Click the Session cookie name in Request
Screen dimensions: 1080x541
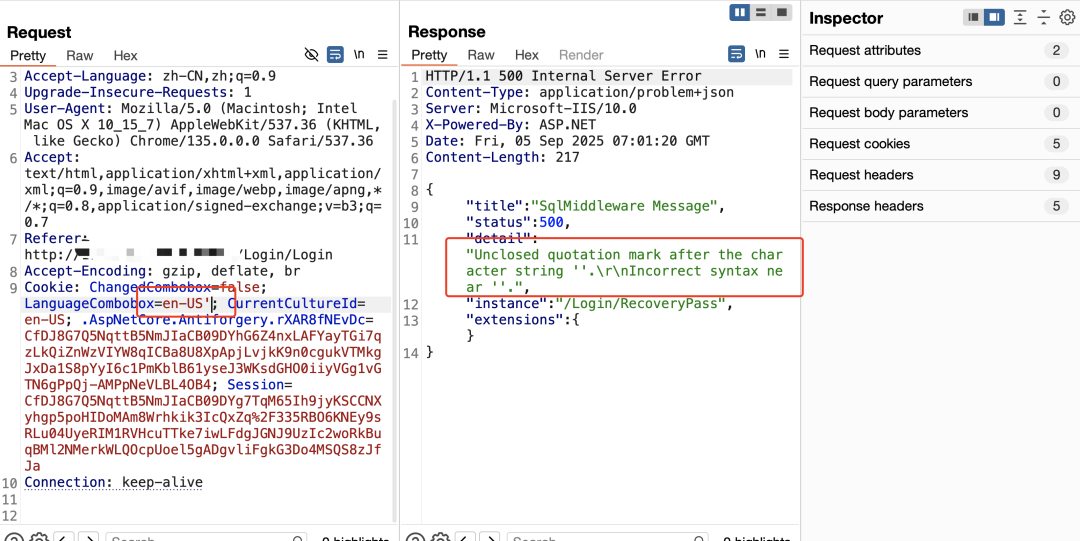pyautogui.click(x=256, y=385)
